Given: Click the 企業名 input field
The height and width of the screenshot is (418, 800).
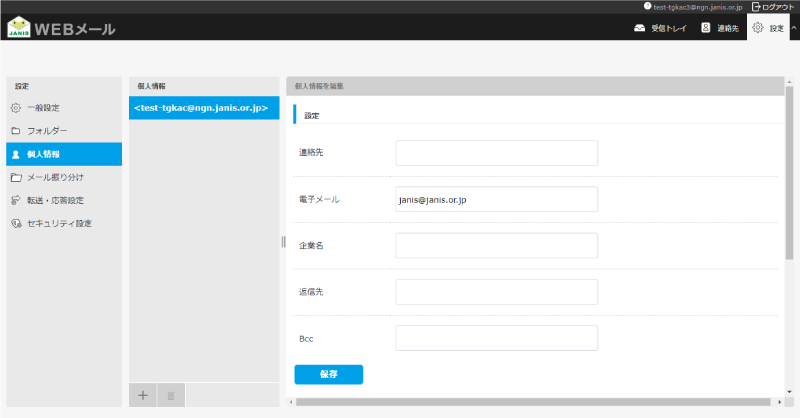Looking at the screenshot, I should coord(496,246).
